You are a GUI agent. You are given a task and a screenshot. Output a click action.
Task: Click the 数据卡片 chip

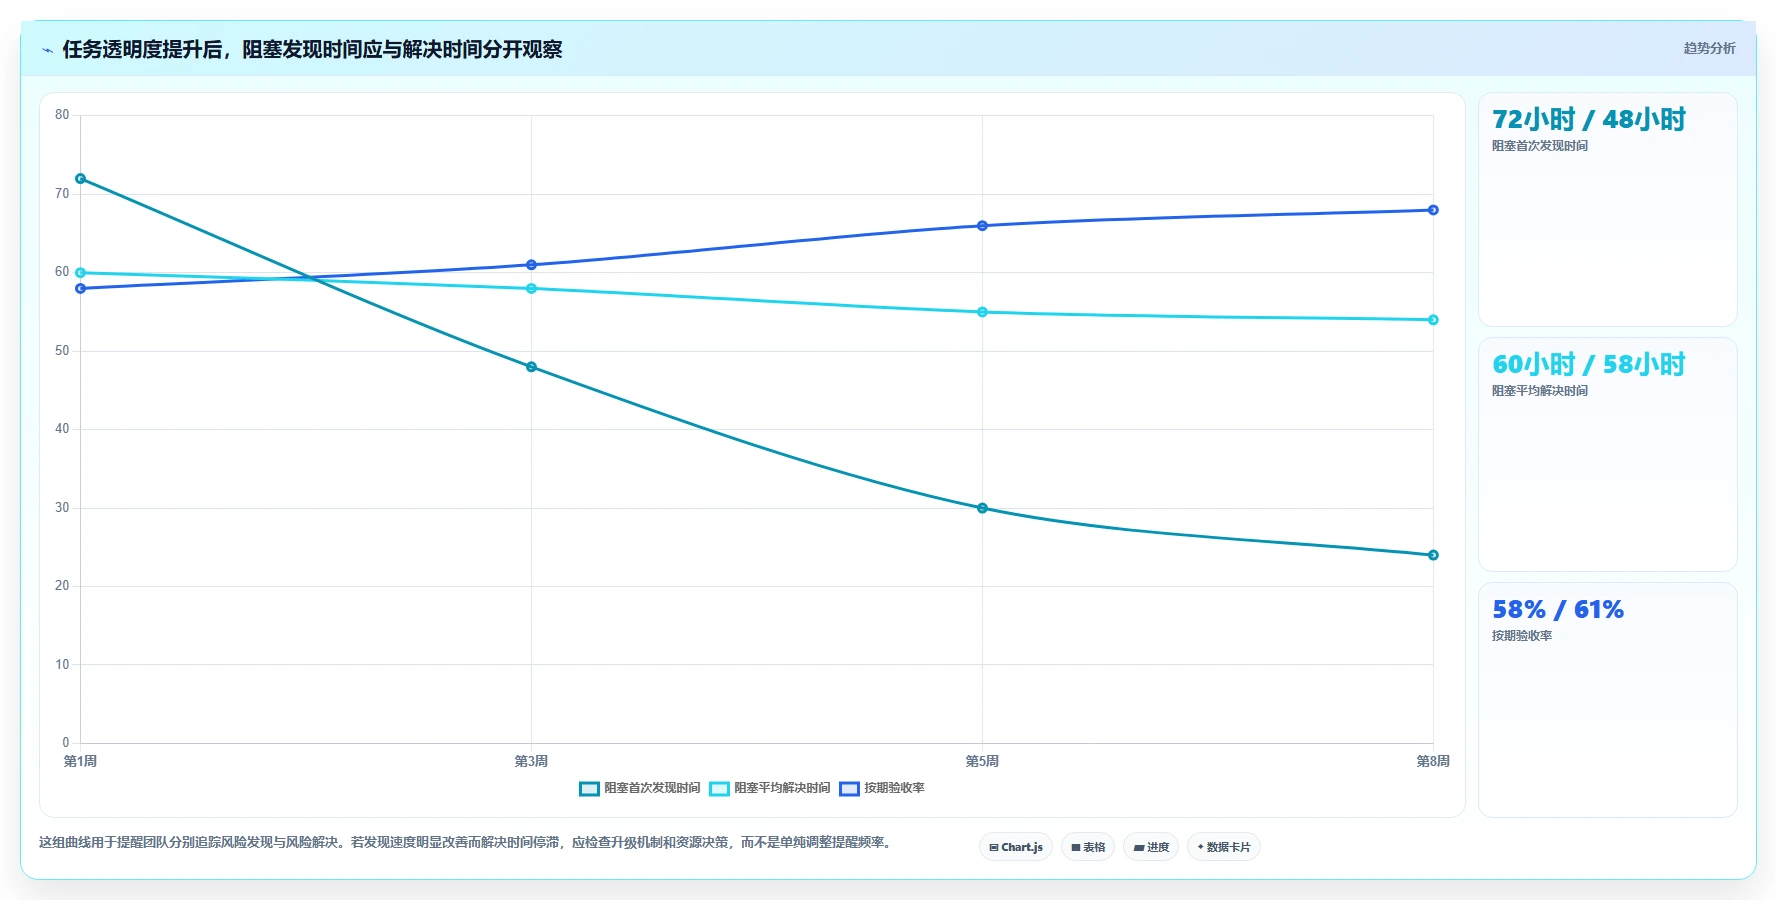[1224, 847]
